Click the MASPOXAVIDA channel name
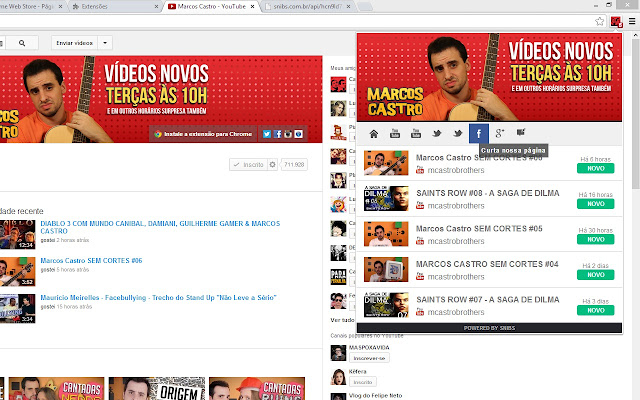This screenshot has width=640, height=400. (369, 348)
